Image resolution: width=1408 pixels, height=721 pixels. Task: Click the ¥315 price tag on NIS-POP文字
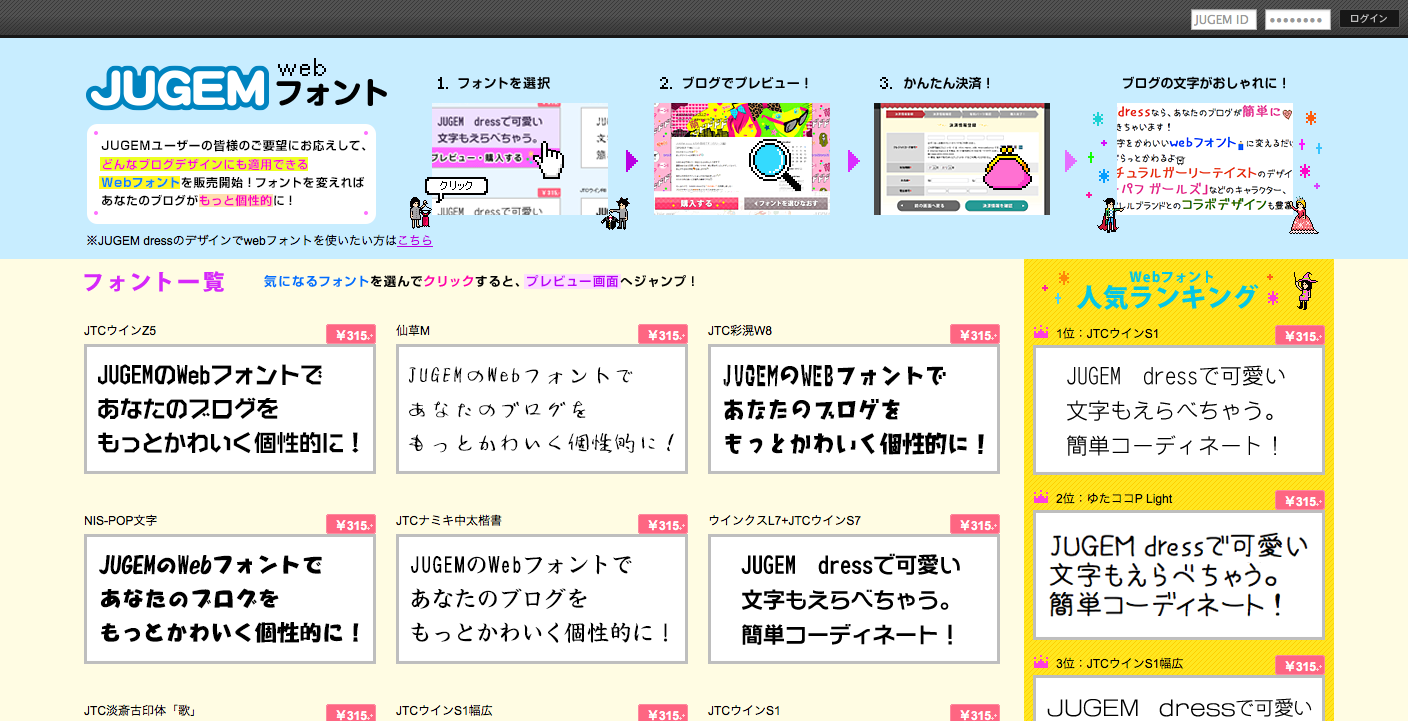tap(351, 525)
